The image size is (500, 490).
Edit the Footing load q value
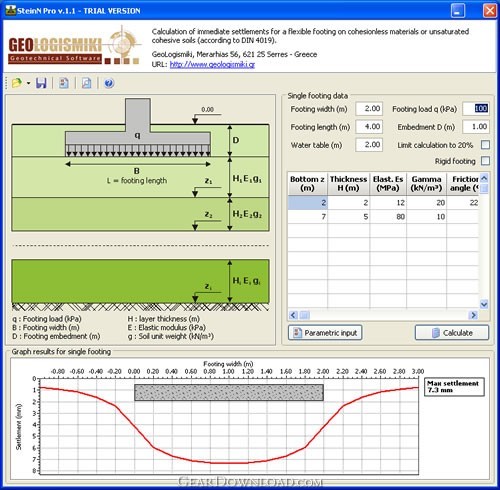(476, 109)
